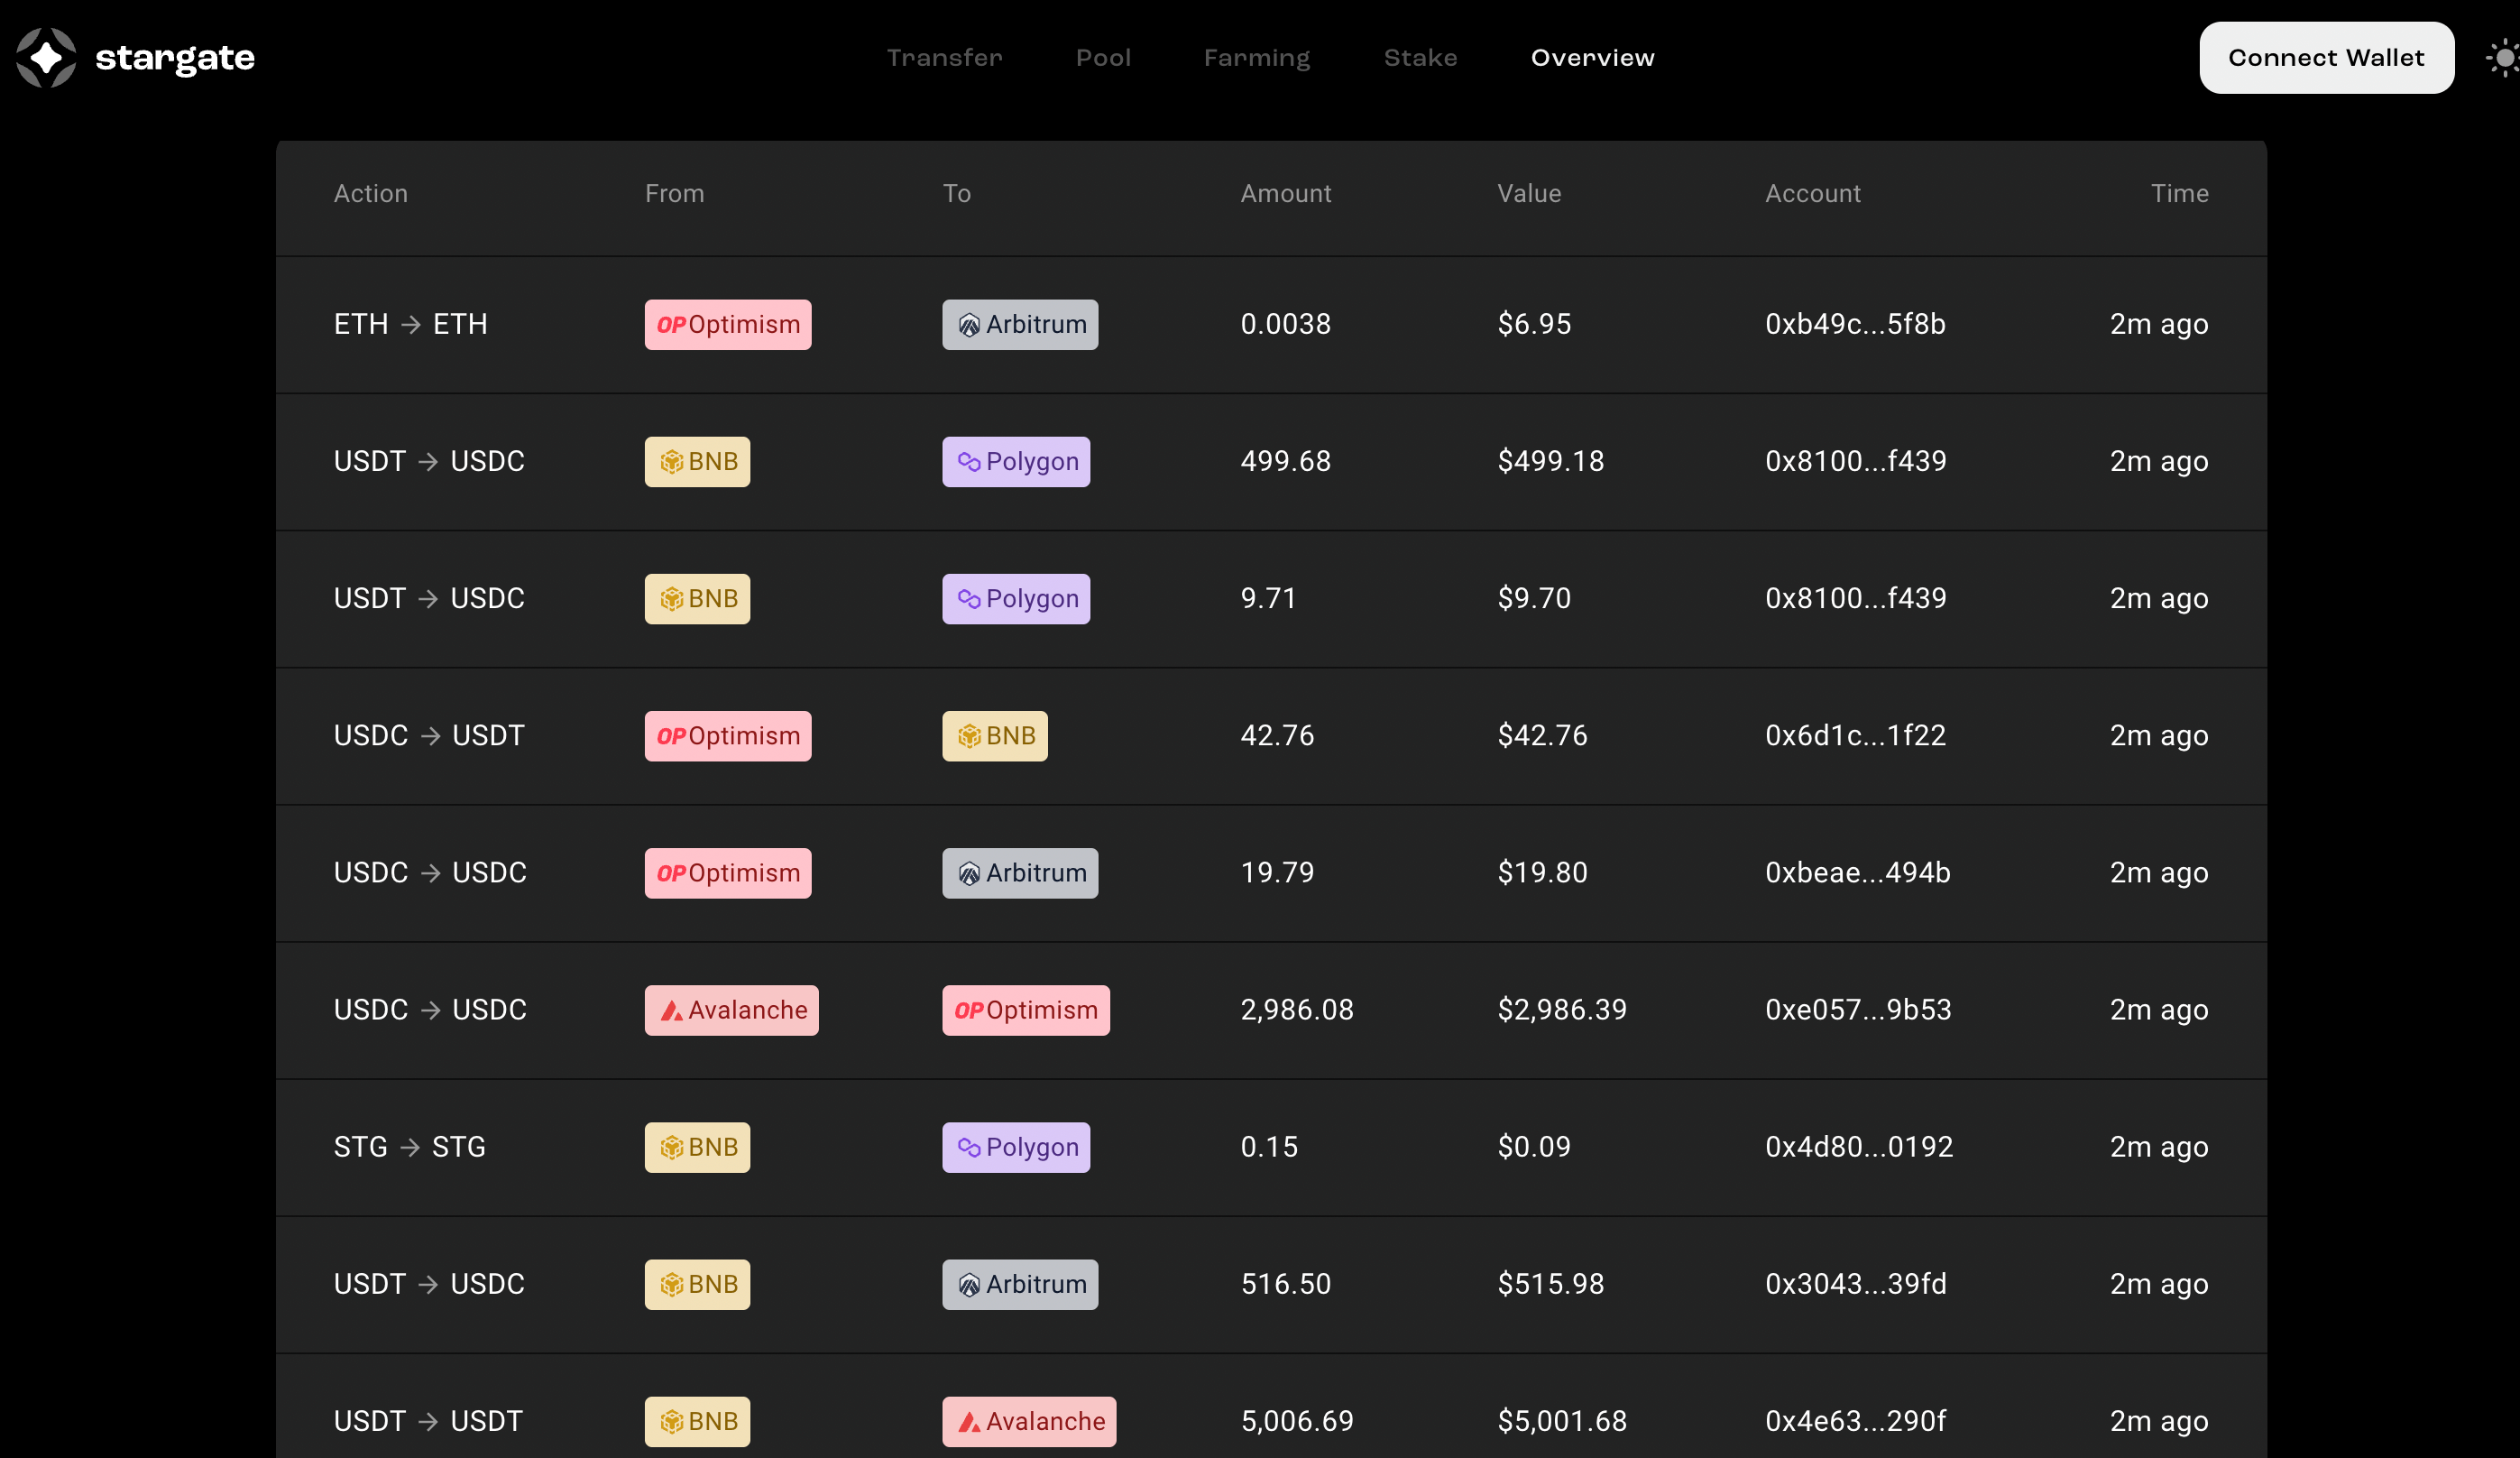Open the Transfer tab
The width and height of the screenshot is (2520, 1458).
pos(944,57)
